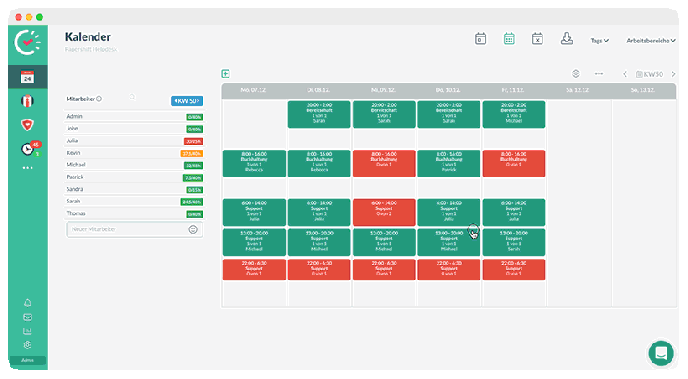Click the employee search magnifier icon

click(133, 97)
